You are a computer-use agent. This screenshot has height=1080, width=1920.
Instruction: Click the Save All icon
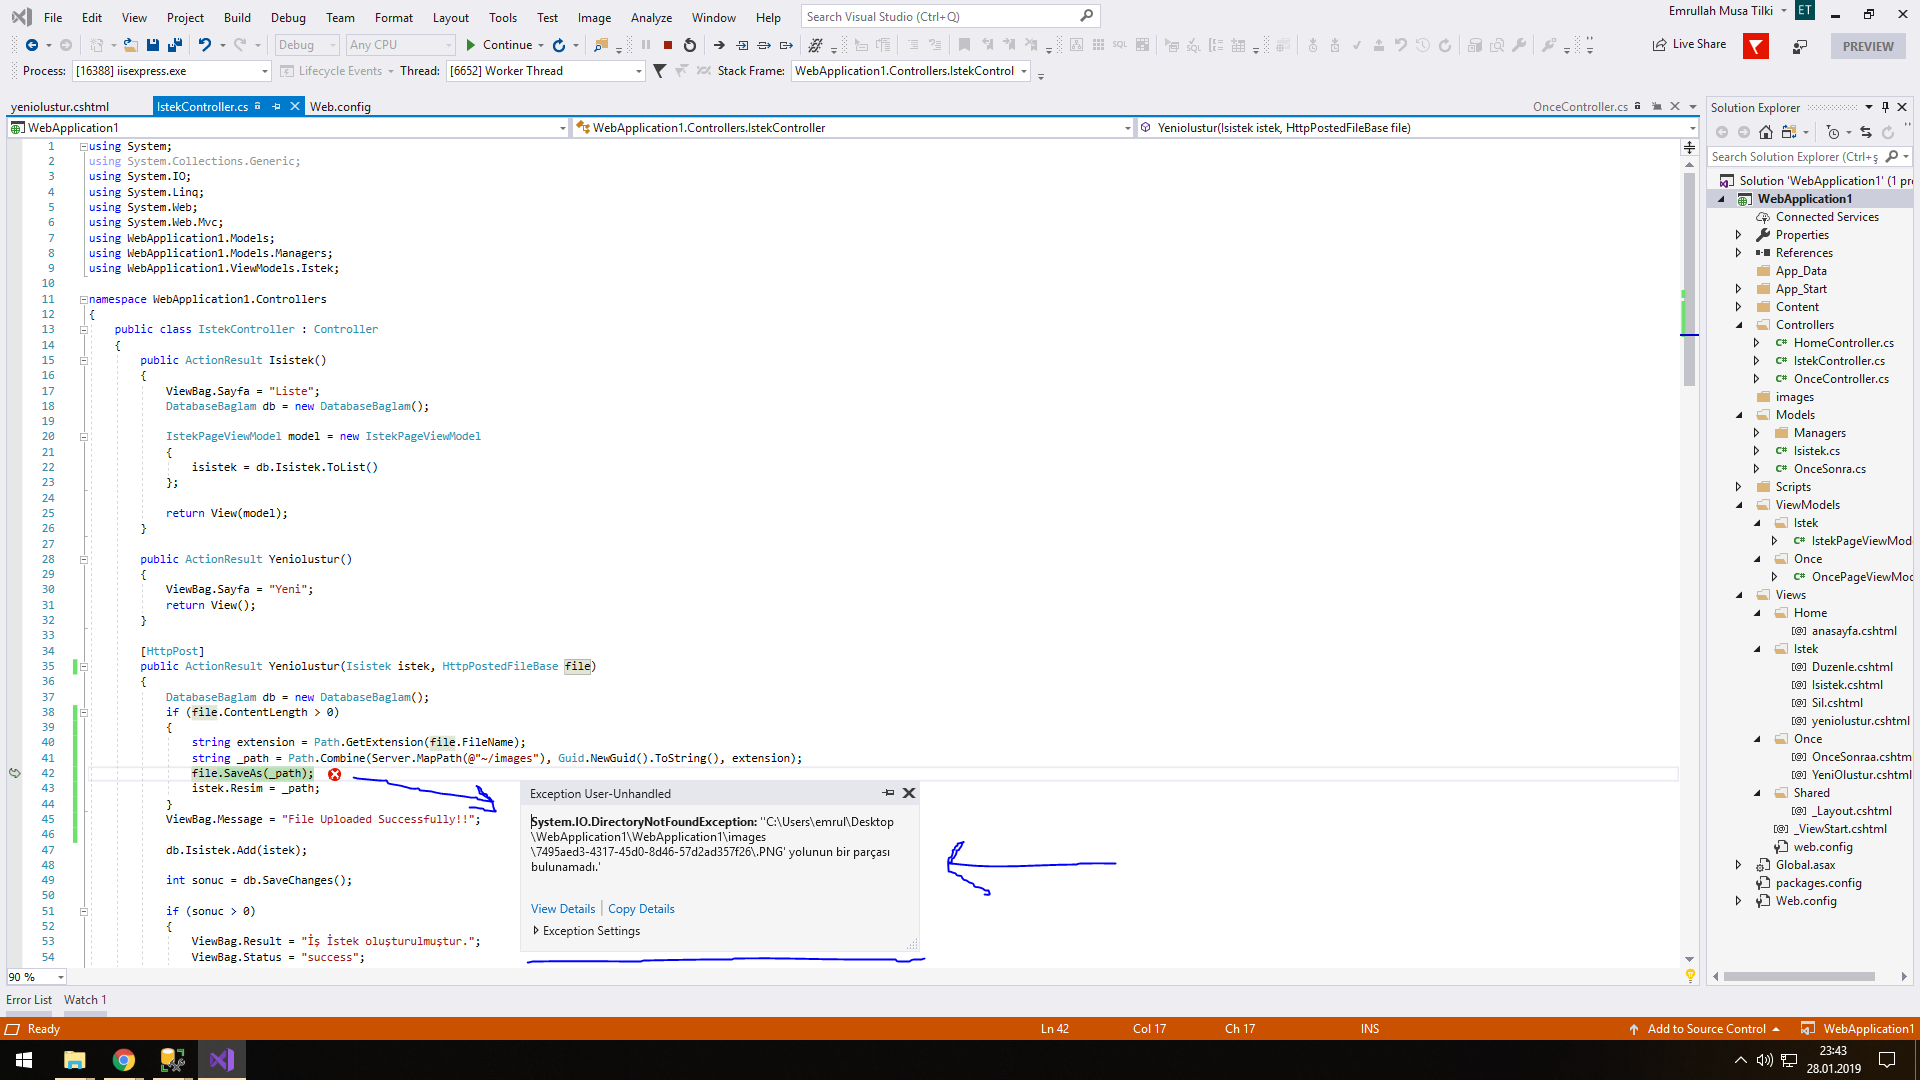[175, 45]
